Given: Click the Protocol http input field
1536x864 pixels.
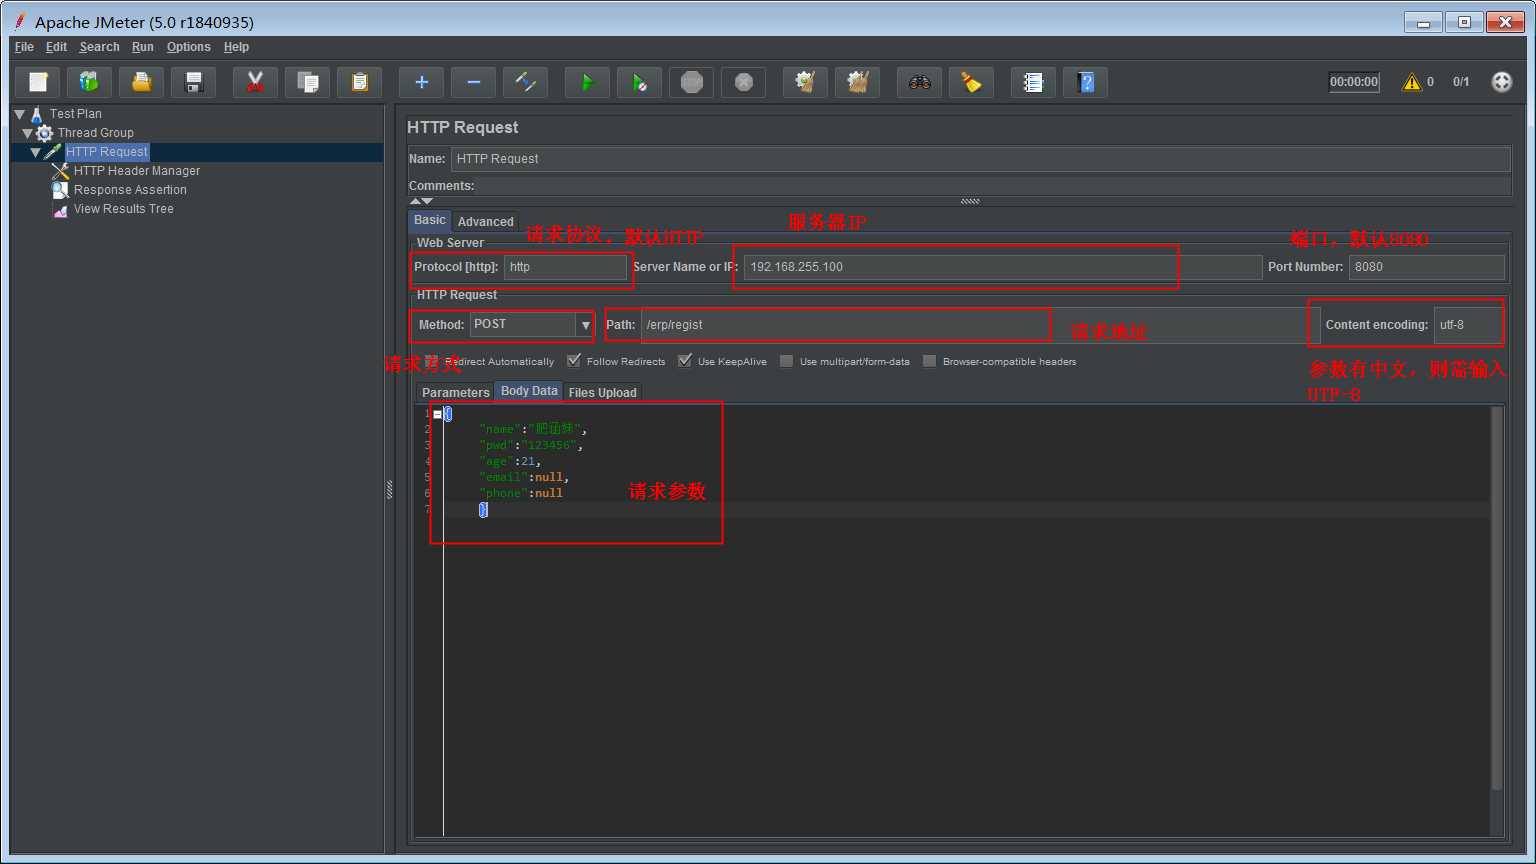Looking at the screenshot, I should [565, 267].
